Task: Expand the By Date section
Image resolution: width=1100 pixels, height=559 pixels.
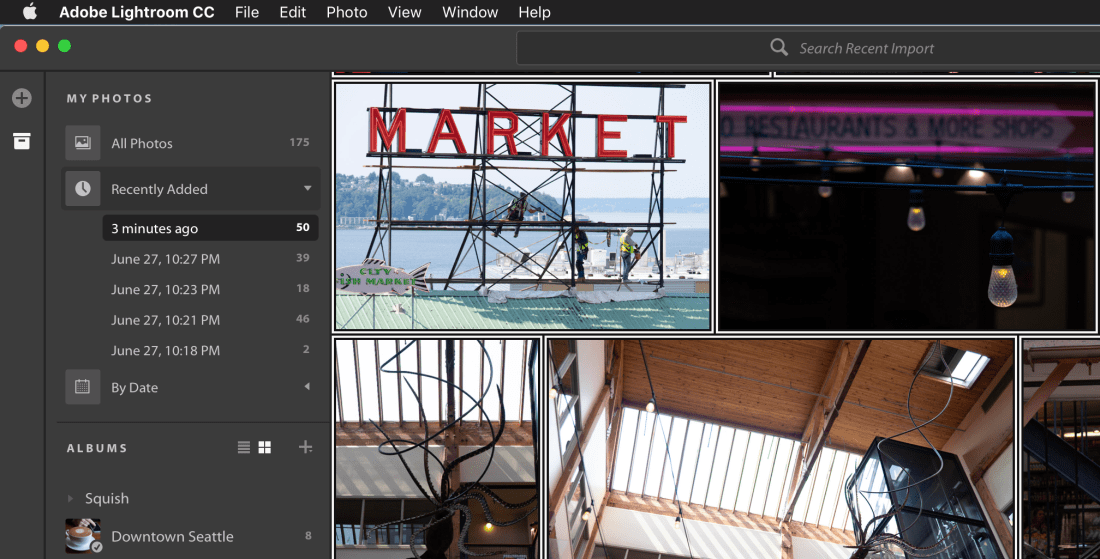Action: tap(307, 387)
